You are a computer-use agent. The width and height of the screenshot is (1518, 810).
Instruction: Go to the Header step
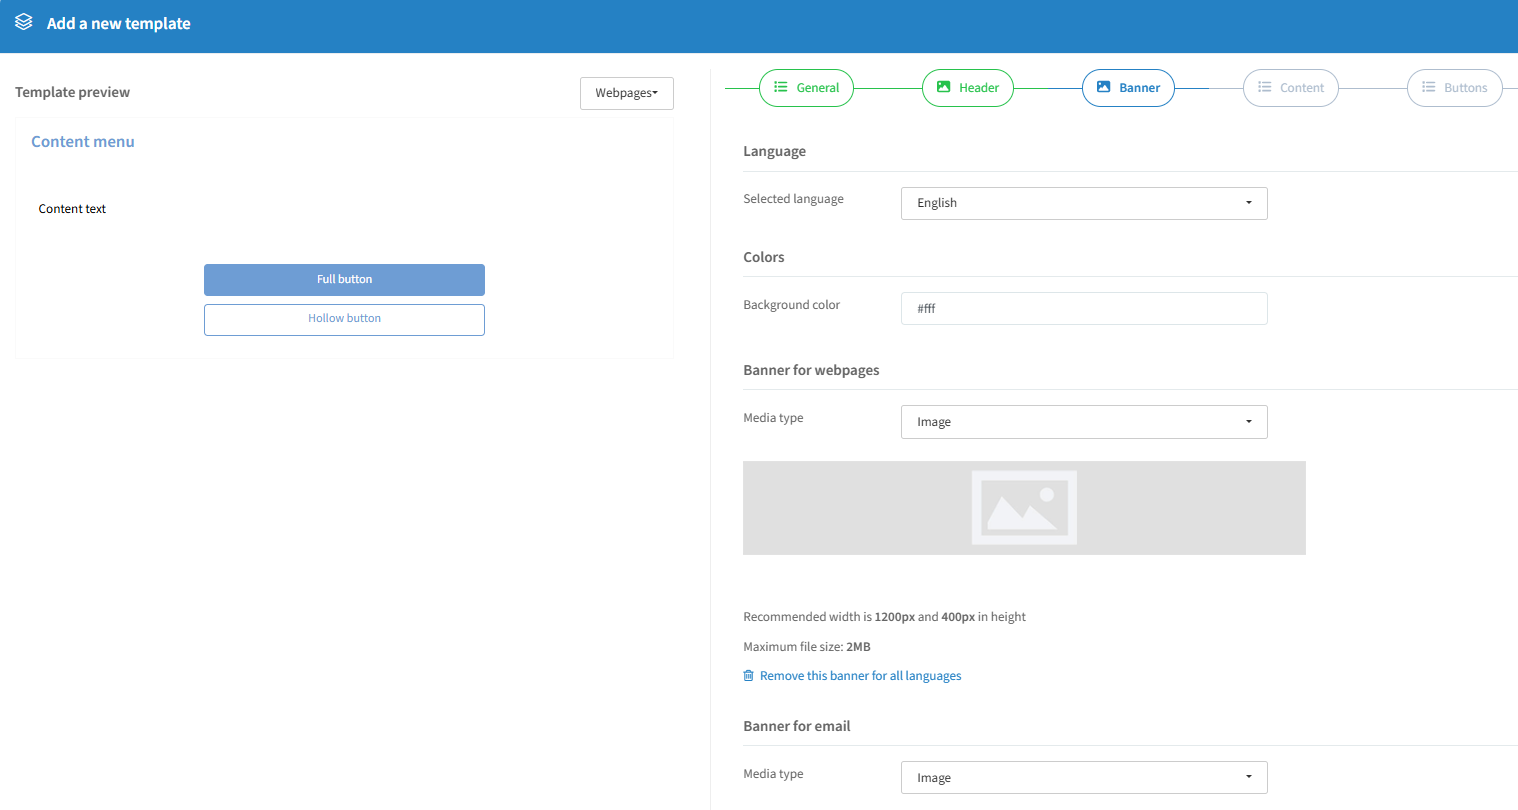point(968,88)
